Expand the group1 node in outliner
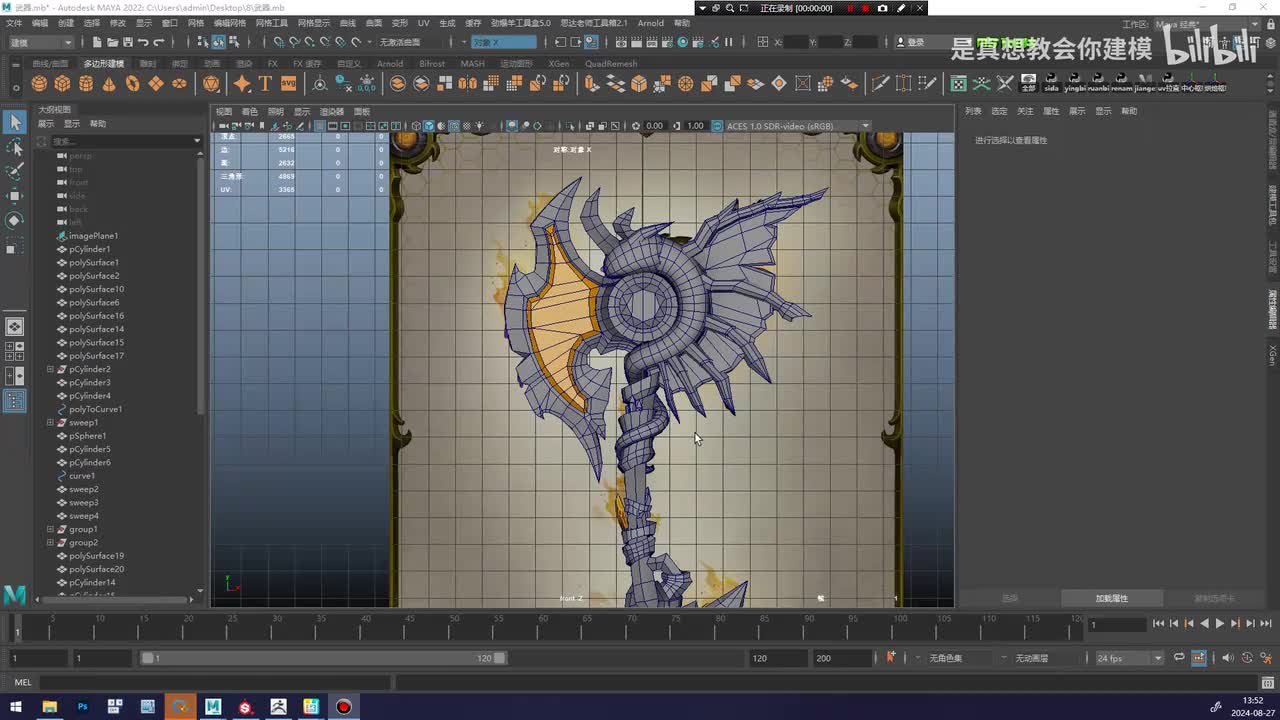This screenshot has width=1280, height=720. coord(50,529)
